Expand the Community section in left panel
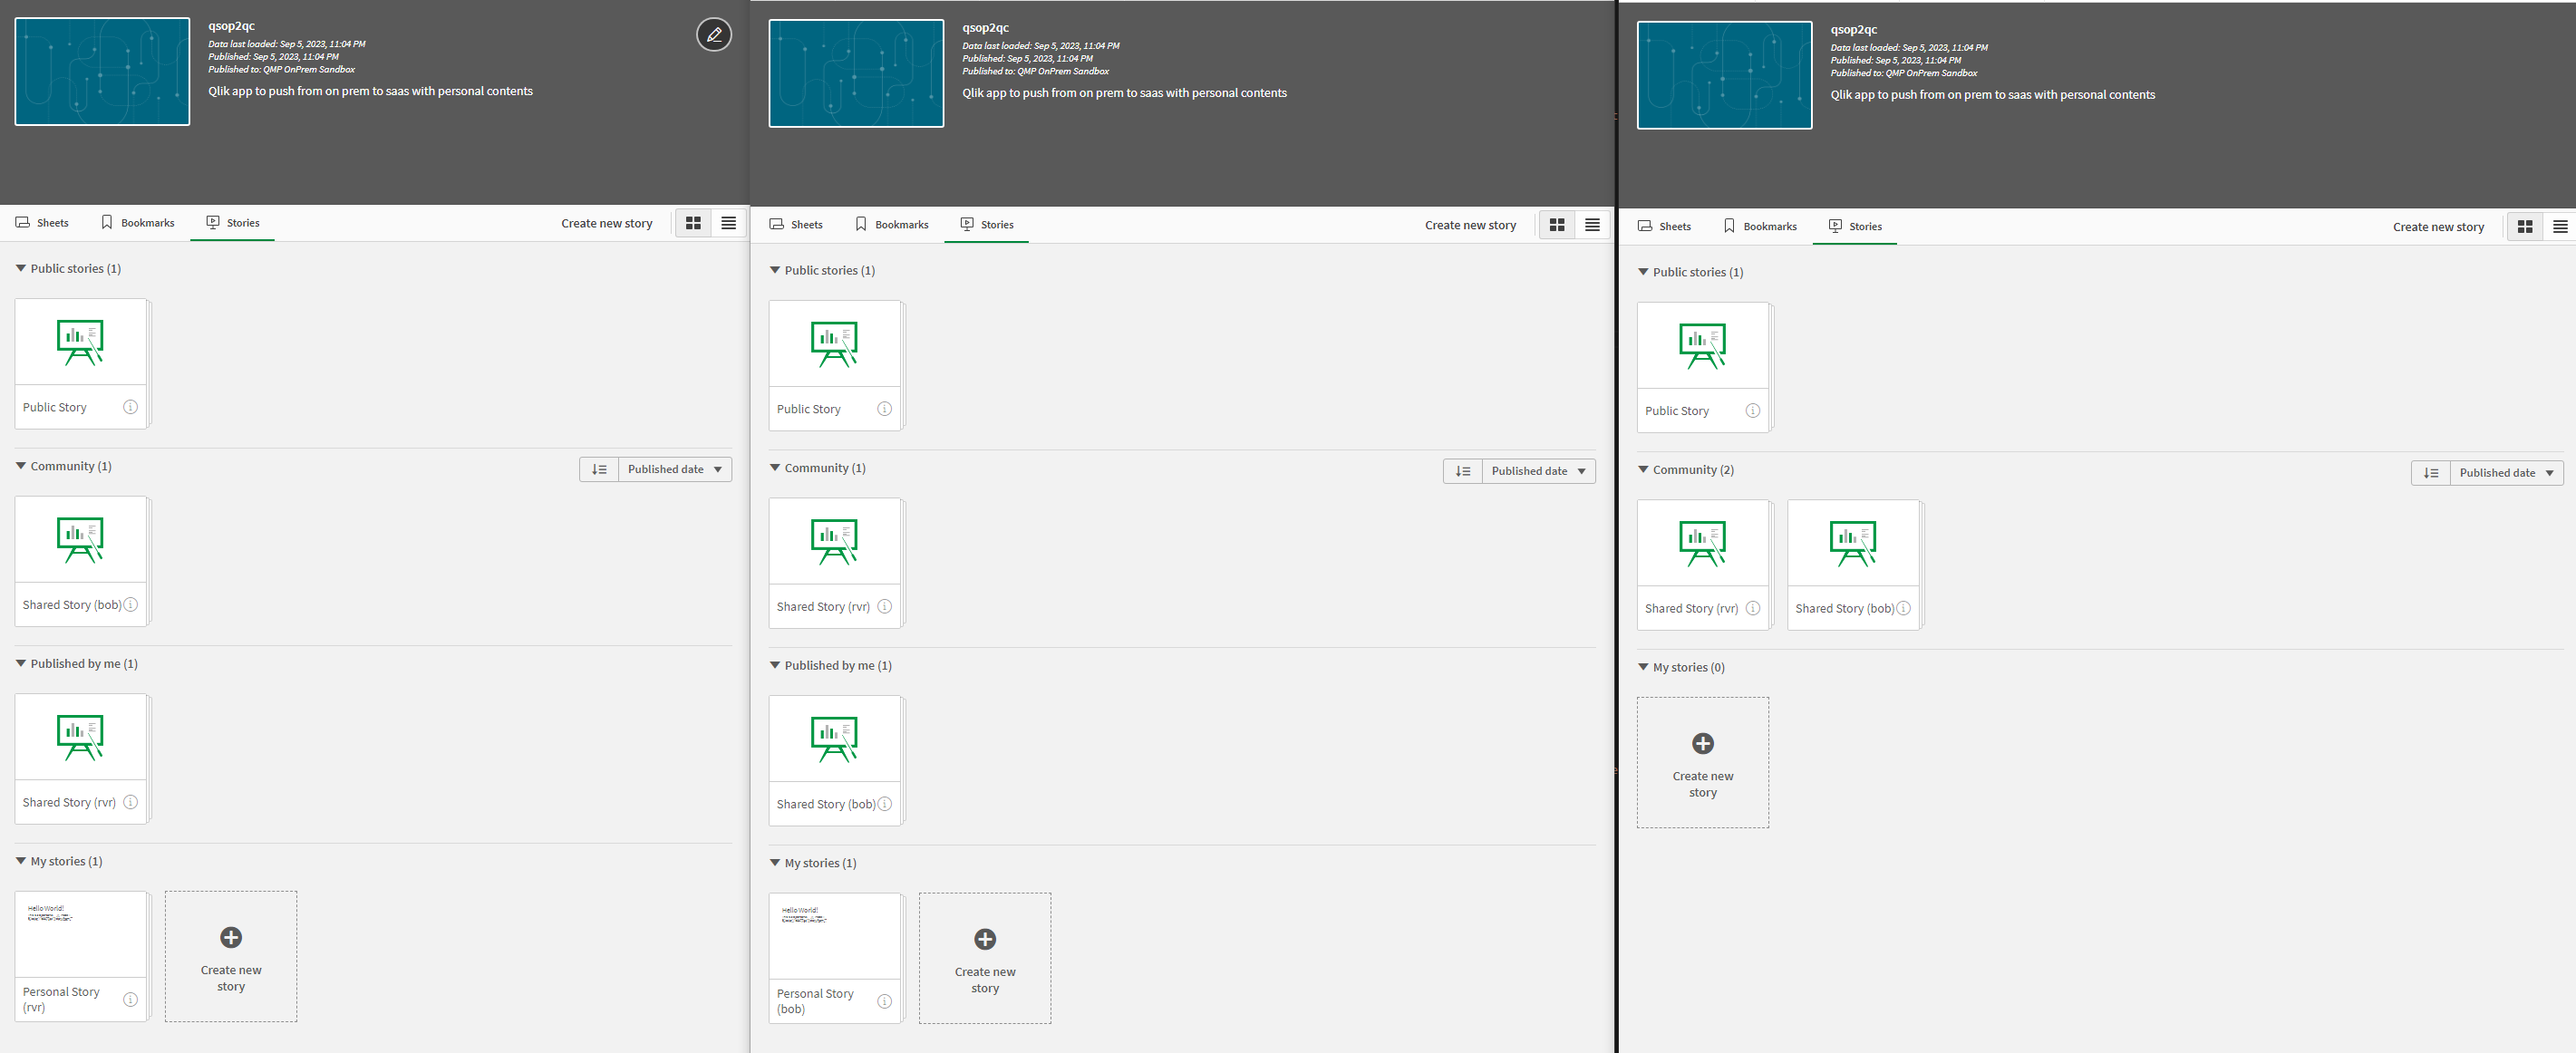The image size is (2576, 1053). coord(20,465)
